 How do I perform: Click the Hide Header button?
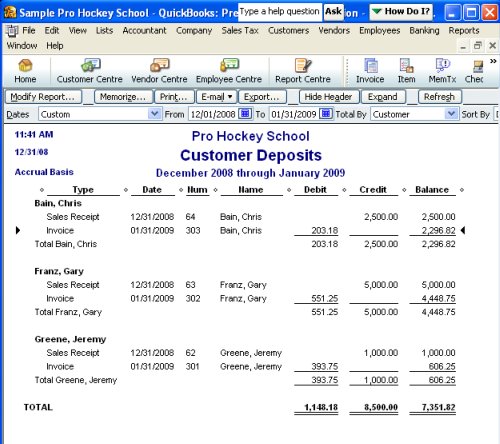(328, 97)
